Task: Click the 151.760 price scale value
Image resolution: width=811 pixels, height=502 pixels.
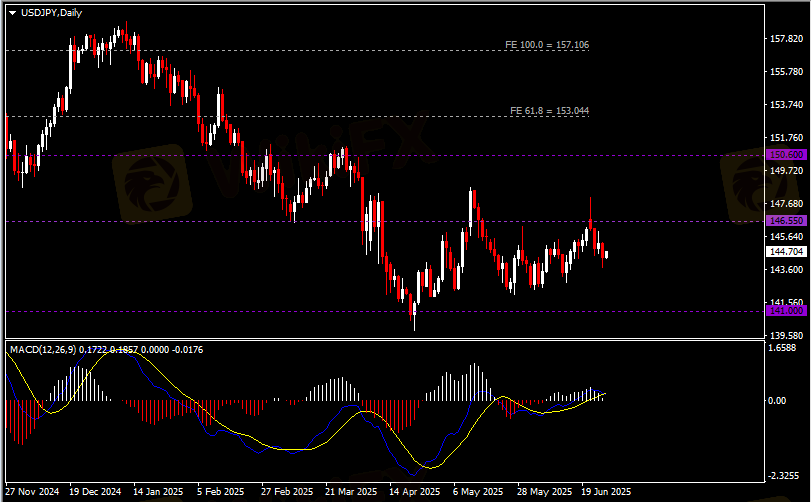Action: tap(786, 138)
